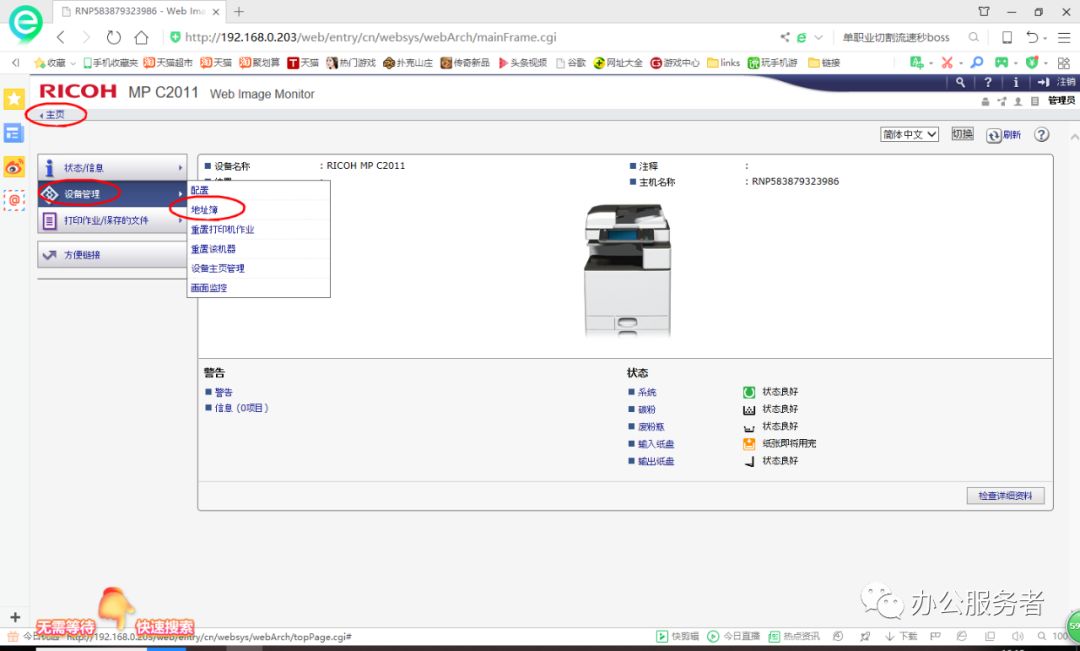
Task: Click the 打印作业/保存的文件 document icon
Action: click(50, 220)
